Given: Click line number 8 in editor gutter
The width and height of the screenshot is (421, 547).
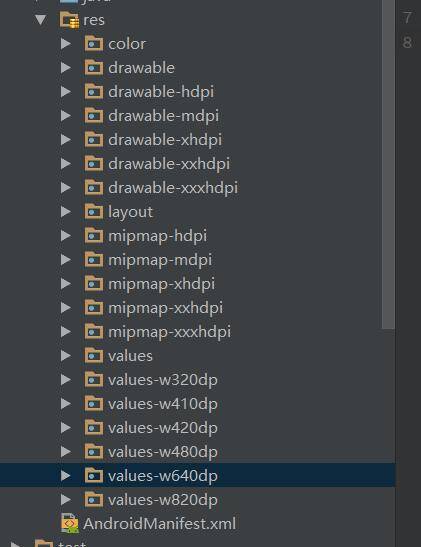Looking at the screenshot, I should click(x=407, y=43).
